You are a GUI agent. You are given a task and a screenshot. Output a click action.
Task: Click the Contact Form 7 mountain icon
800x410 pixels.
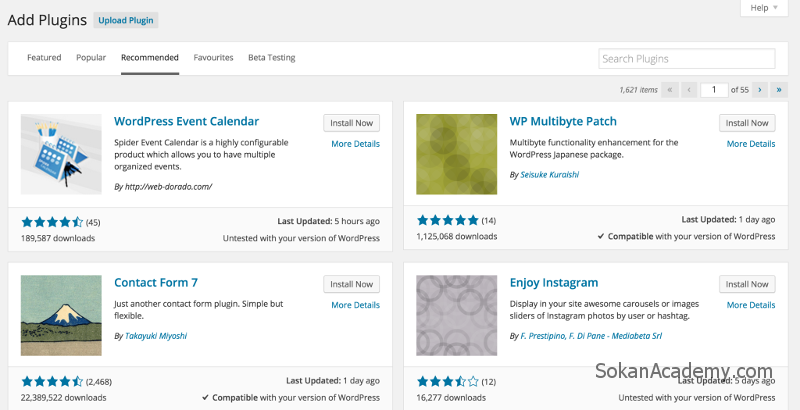click(61, 315)
